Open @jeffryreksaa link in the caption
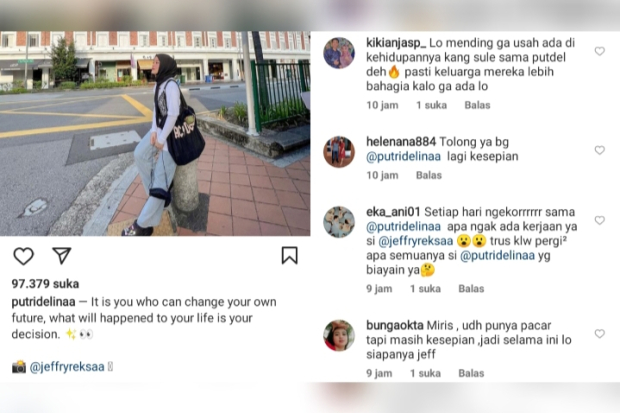 click(67, 367)
